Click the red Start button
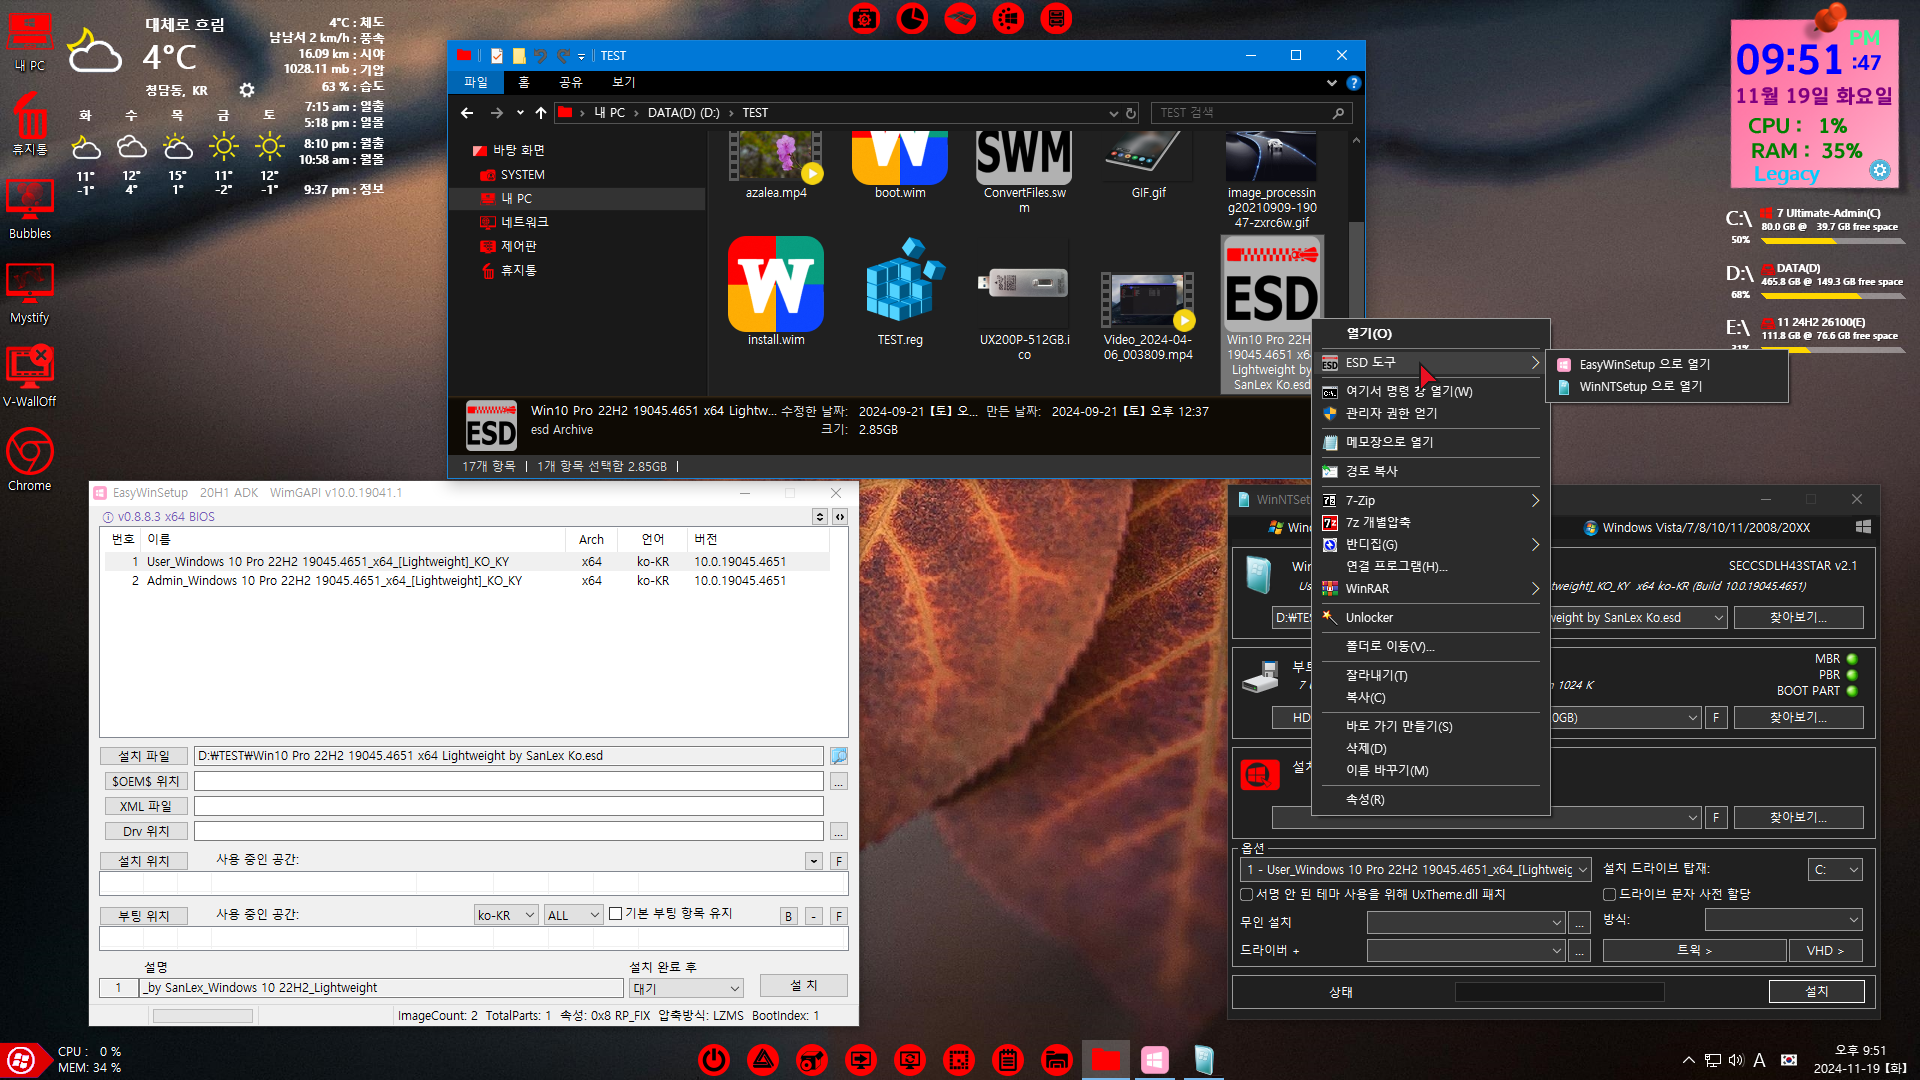Image resolution: width=1920 pixels, height=1080 pixels. 20,1060
